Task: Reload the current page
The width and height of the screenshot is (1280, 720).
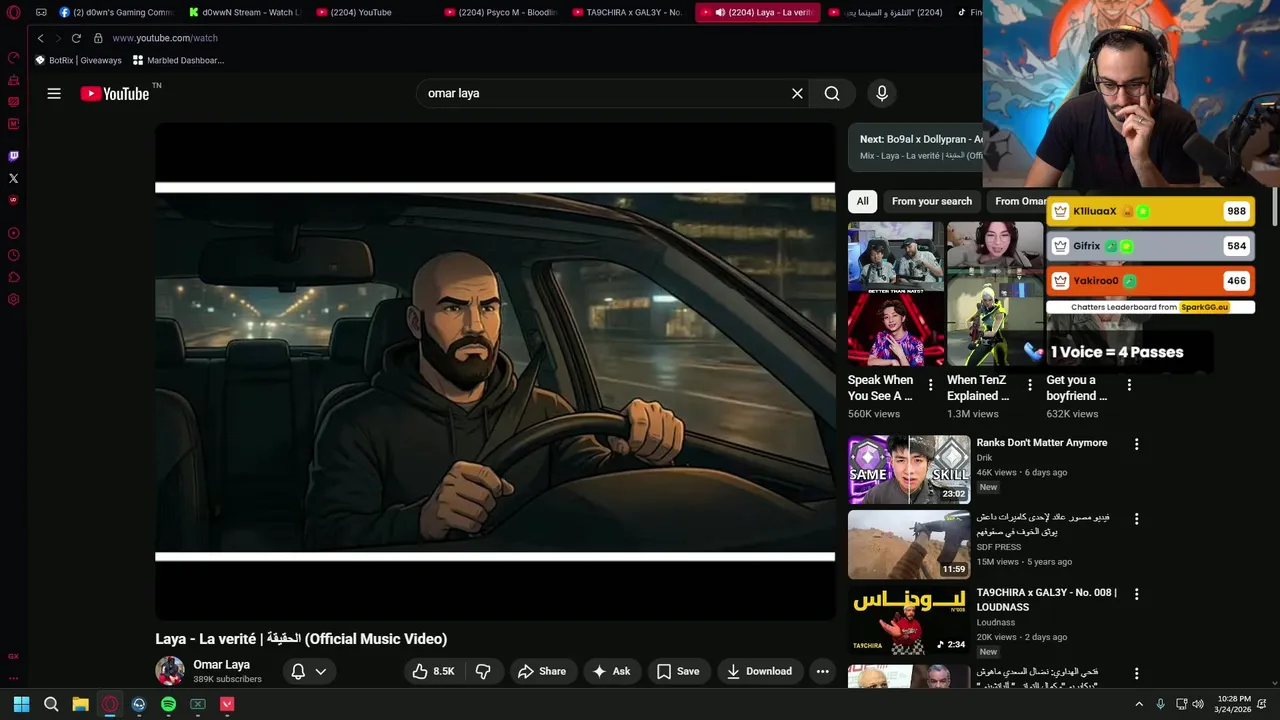Action: point(76,38)
